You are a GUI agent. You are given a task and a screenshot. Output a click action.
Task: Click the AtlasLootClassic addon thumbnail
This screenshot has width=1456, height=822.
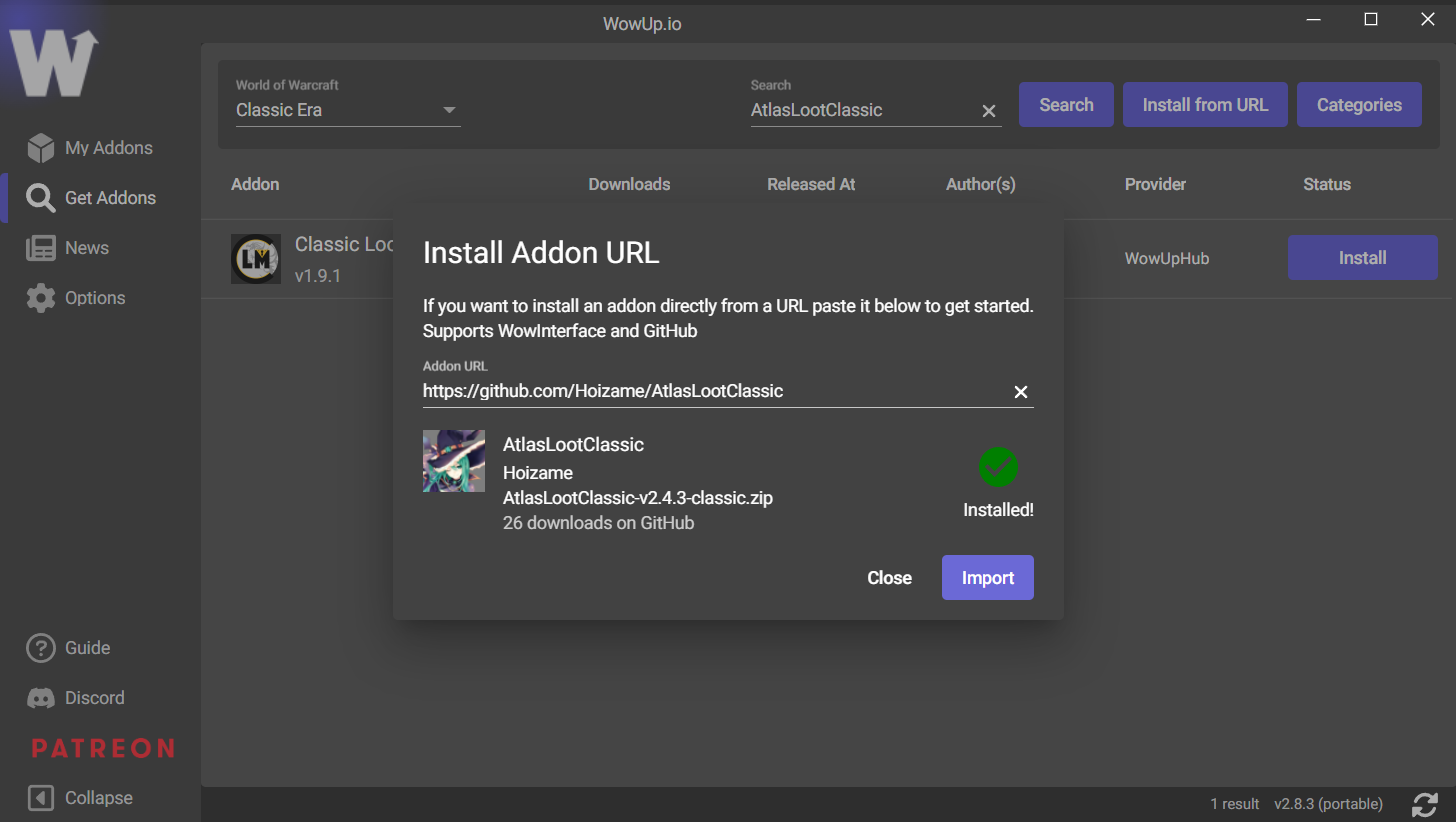tap(453, 460)
